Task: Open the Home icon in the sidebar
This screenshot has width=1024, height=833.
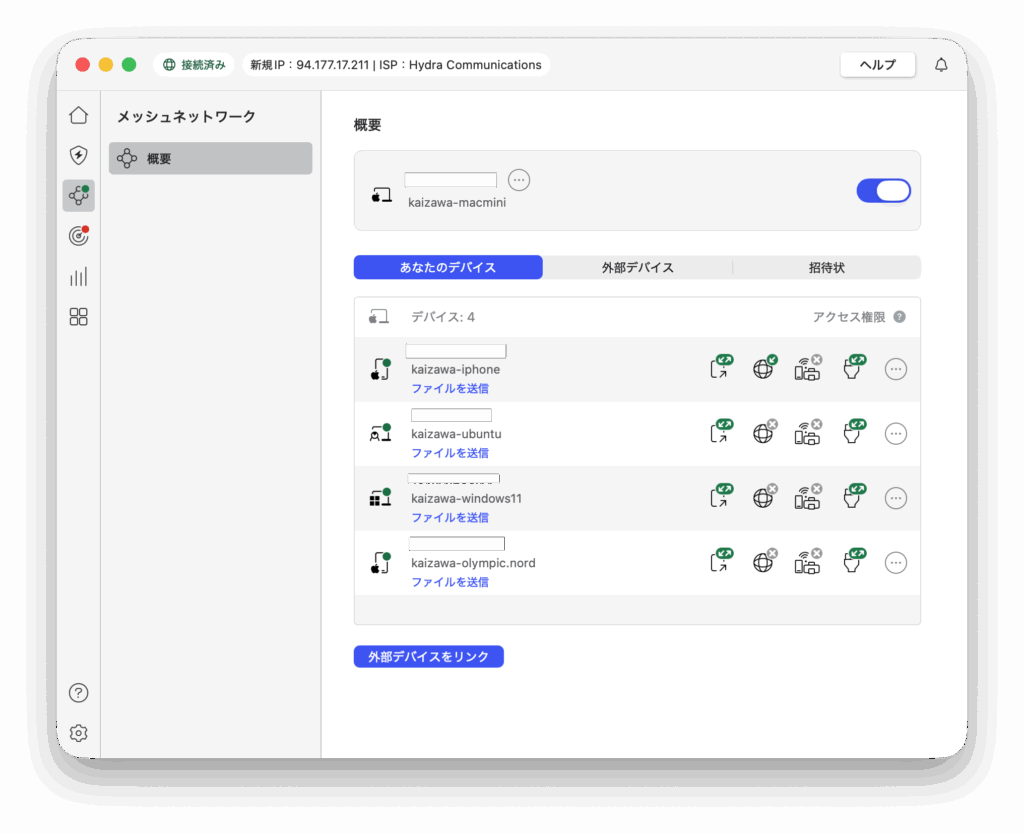Action: (x=78, y=115)
